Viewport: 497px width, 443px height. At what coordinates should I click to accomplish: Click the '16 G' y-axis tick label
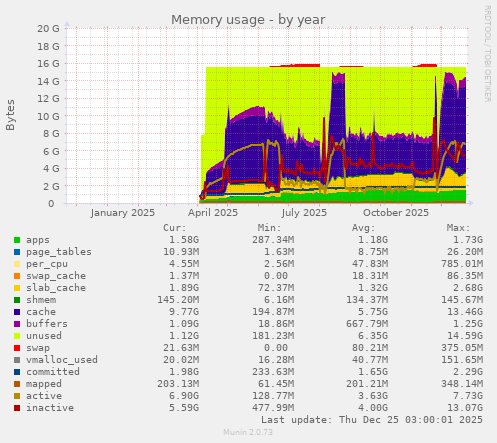click(x=48, y=64)
